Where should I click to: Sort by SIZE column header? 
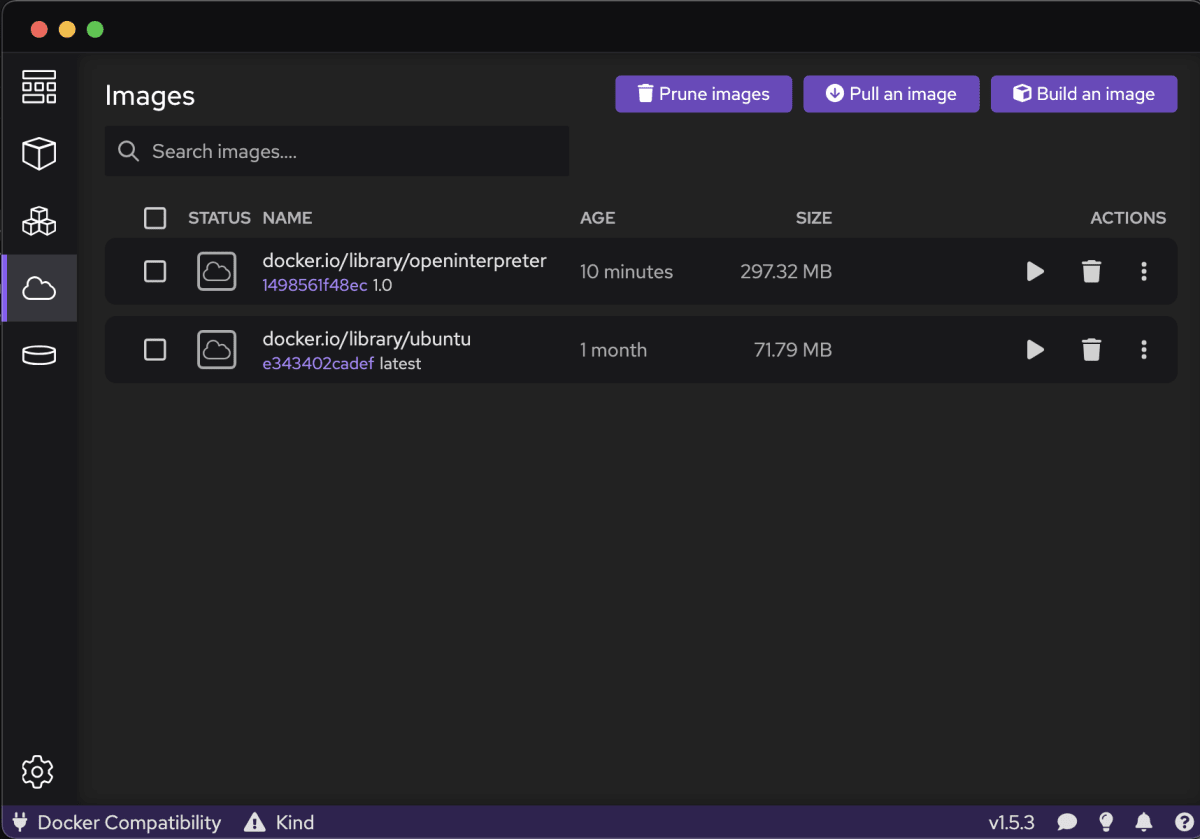pos(814,218)
